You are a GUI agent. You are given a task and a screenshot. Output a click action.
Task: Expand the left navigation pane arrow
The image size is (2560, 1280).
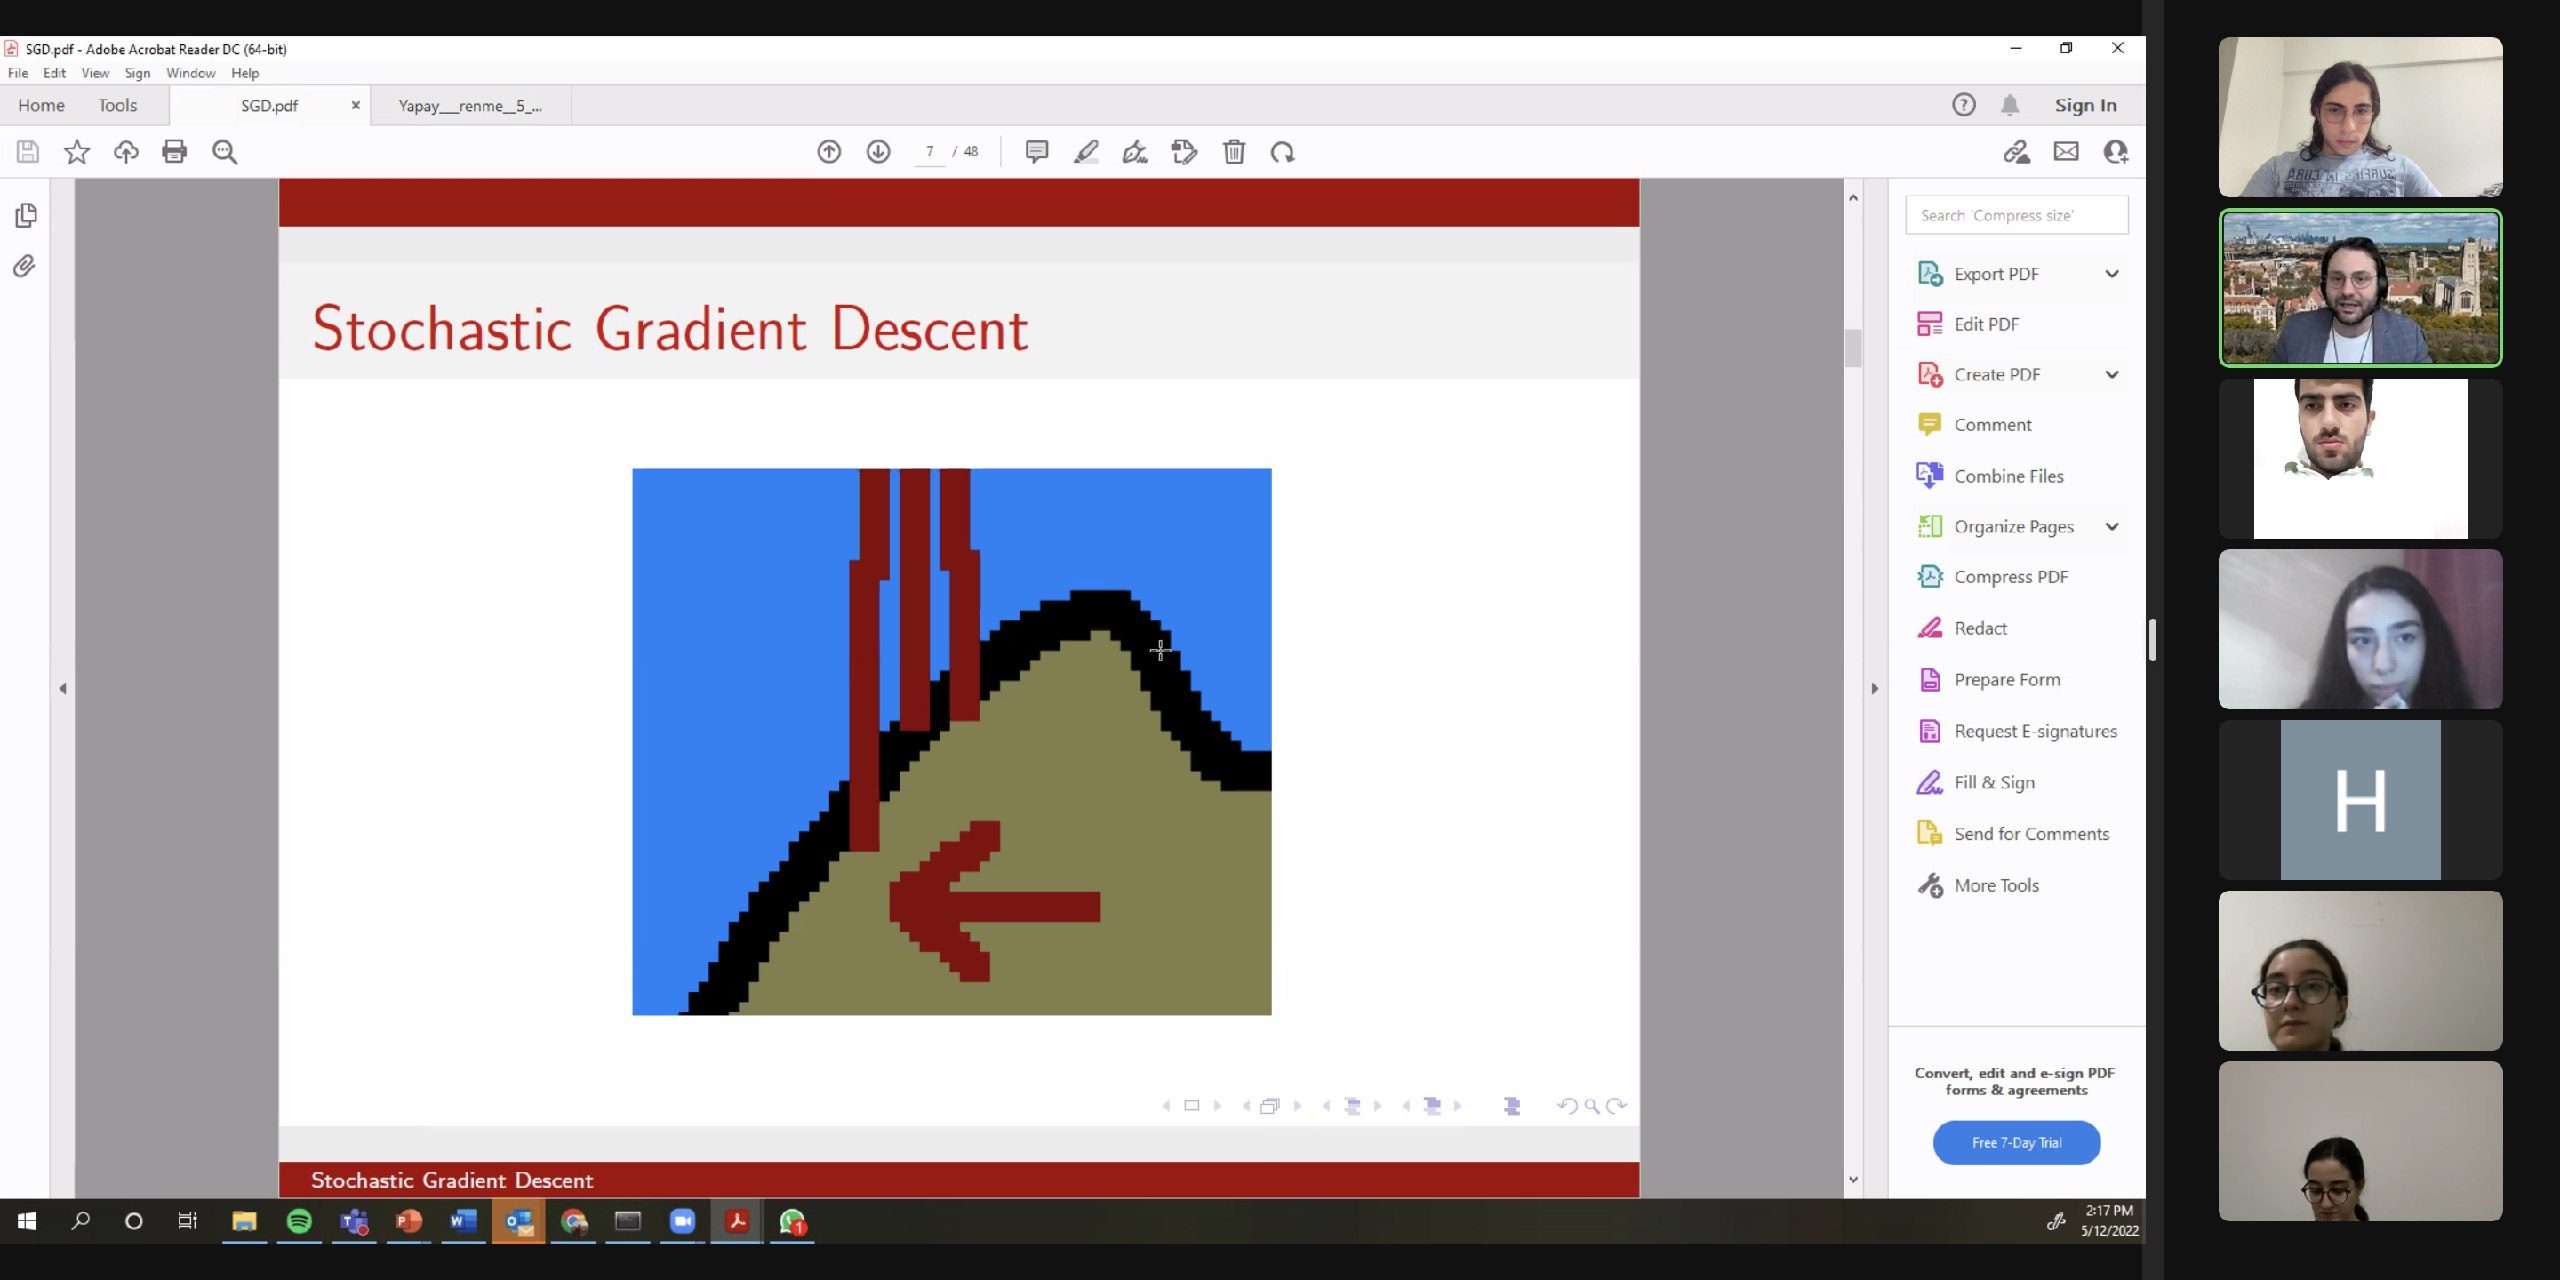63,688
